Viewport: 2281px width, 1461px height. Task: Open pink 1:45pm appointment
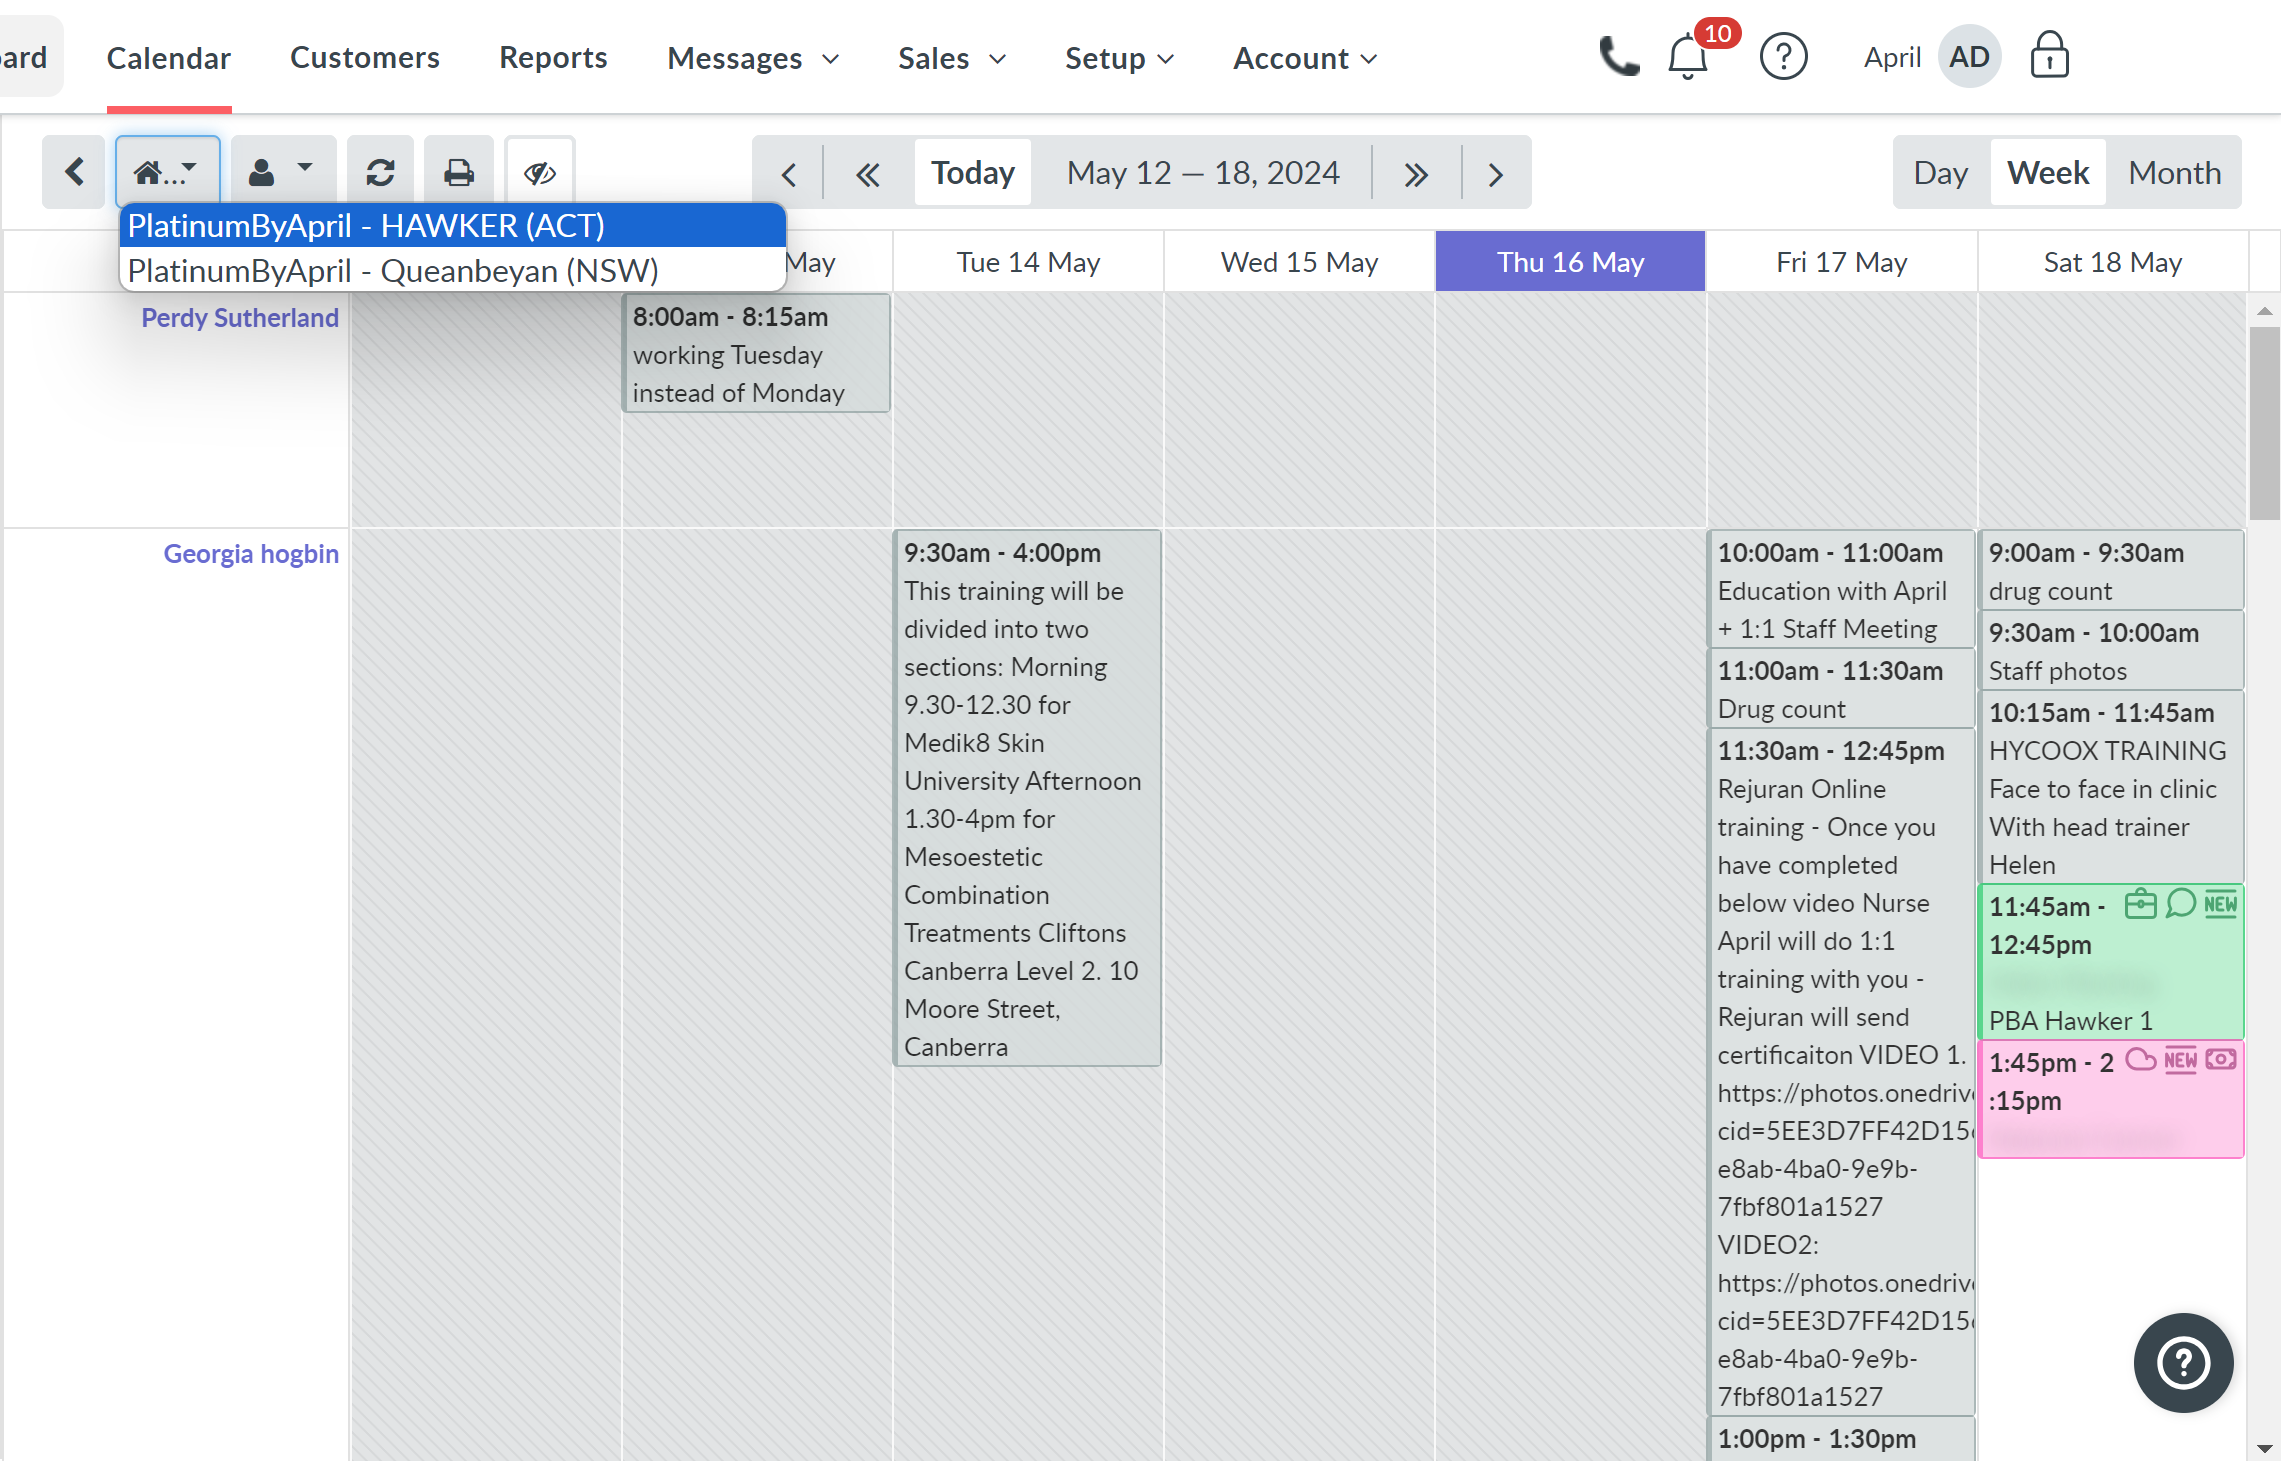tap(2112, 1099)
